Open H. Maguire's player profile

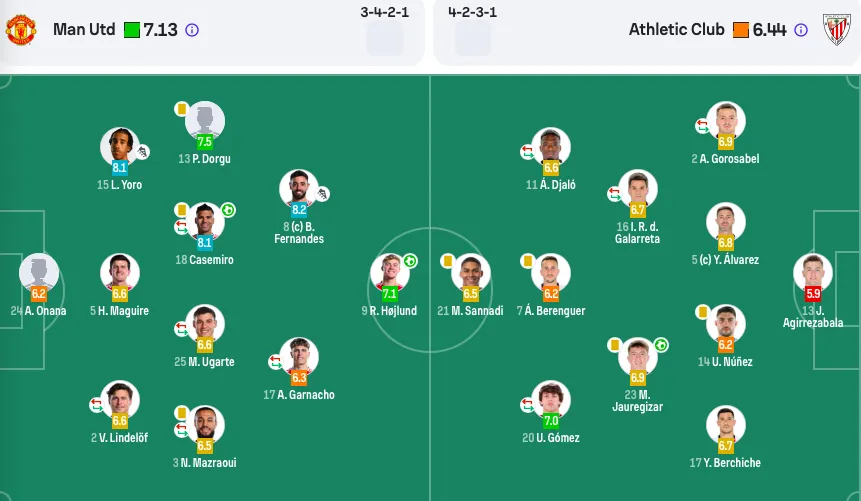(x=119, y=273)
